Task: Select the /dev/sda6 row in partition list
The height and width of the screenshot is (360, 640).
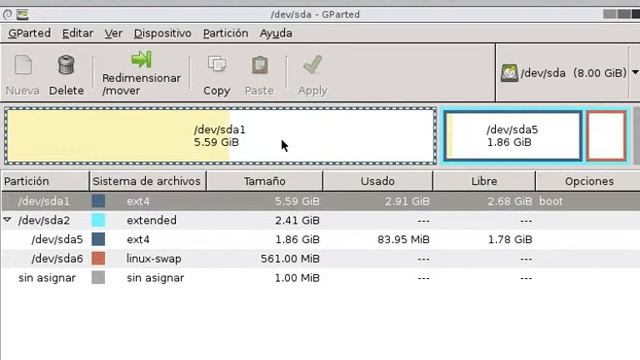Action: pyautogui.click(x=321, y=258)
